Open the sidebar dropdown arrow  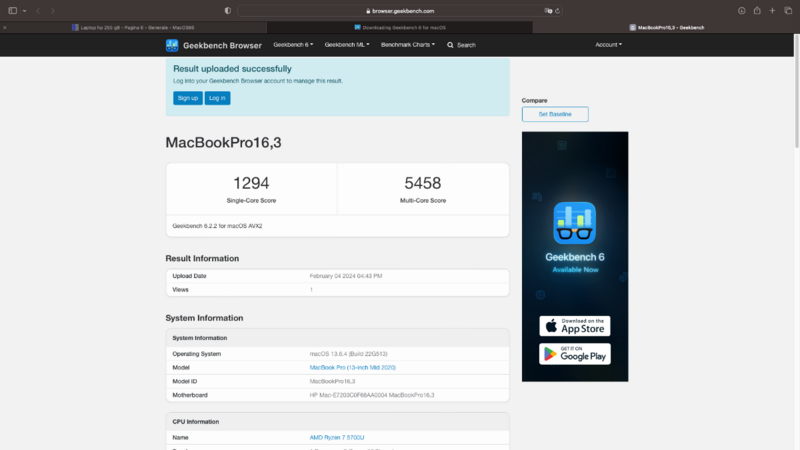(x=24, y=11)
